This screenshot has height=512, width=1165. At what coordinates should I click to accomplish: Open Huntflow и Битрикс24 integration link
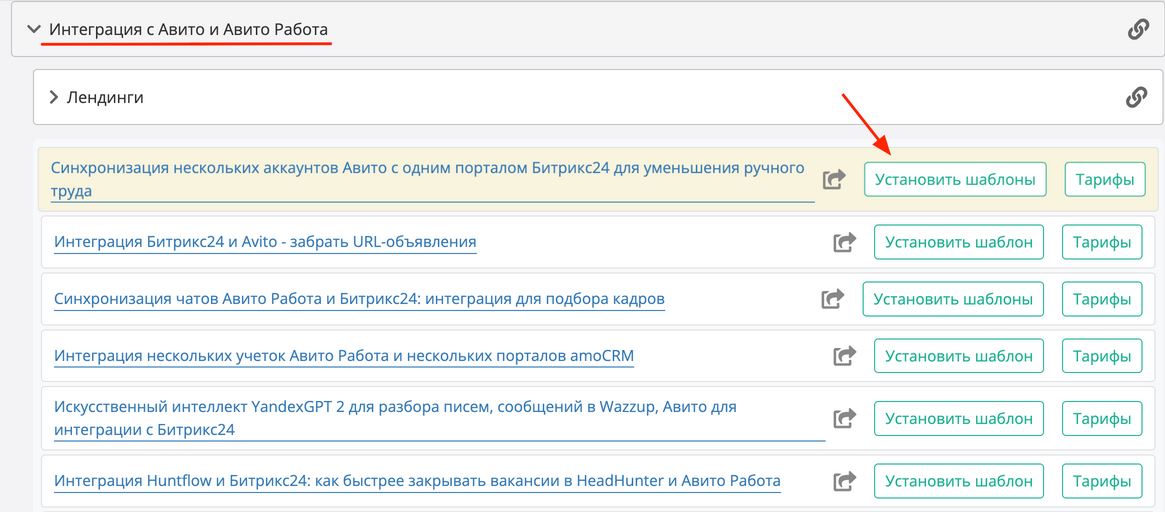coord(417,481)
